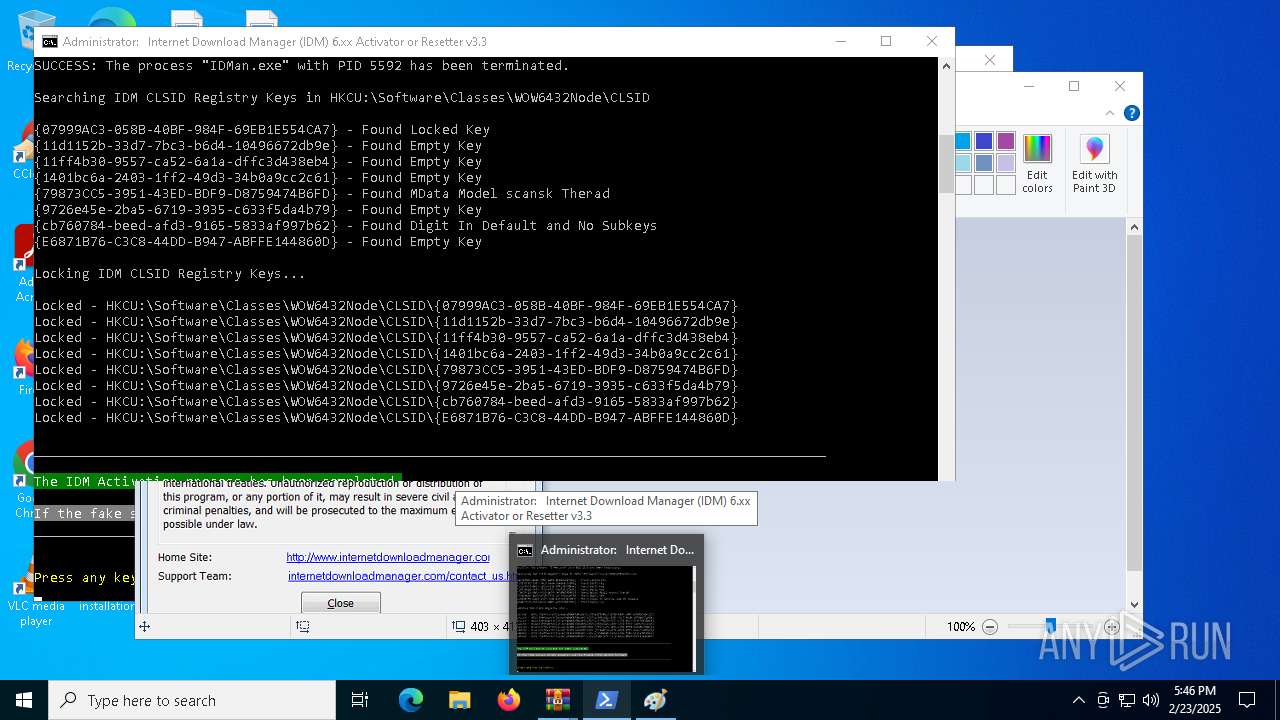Close the IDM Activator command window

(x=932, y=41)
